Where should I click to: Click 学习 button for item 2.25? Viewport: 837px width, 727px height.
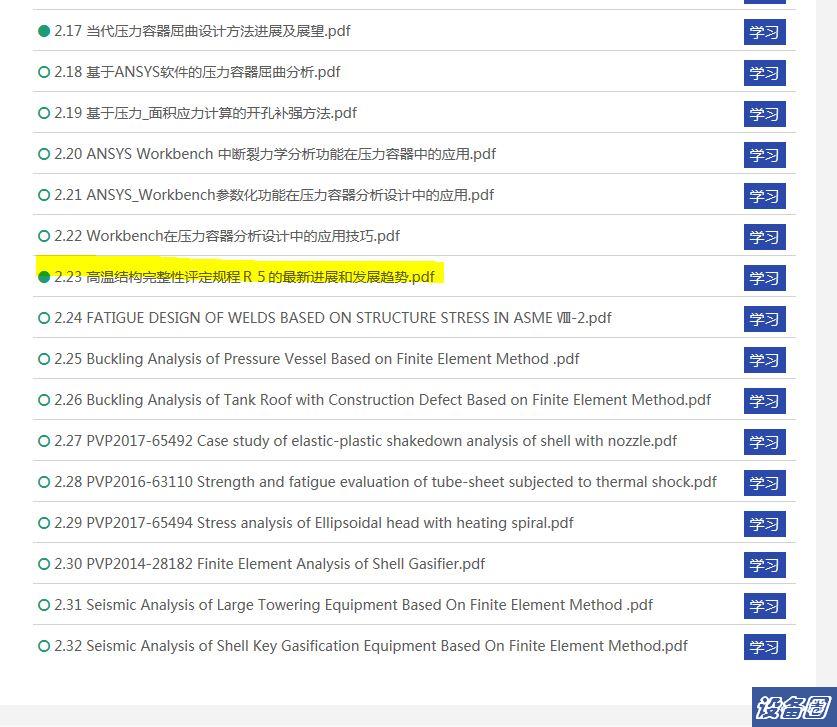tap(764, 360)
